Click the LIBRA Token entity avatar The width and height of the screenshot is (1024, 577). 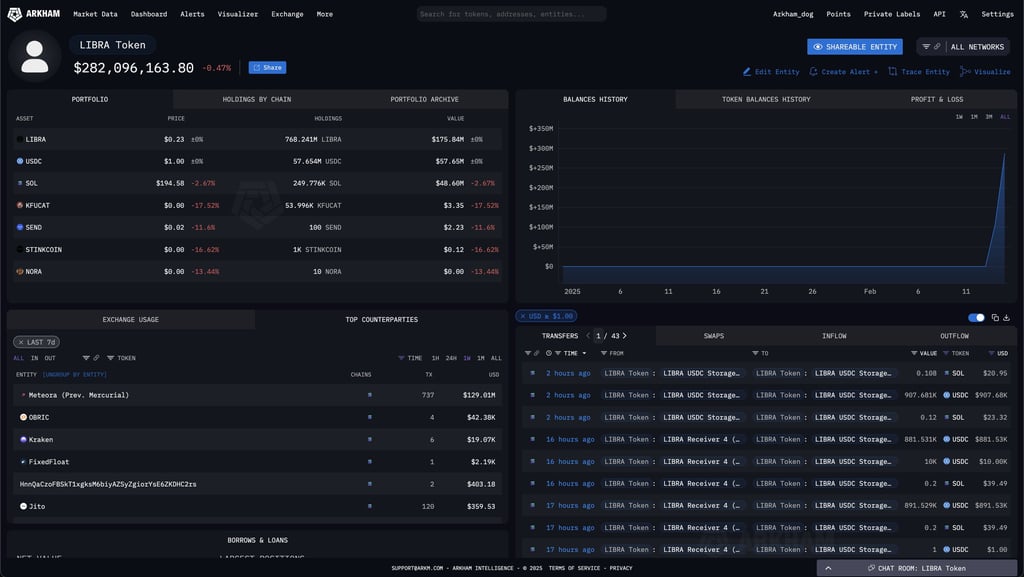[35, 56]
